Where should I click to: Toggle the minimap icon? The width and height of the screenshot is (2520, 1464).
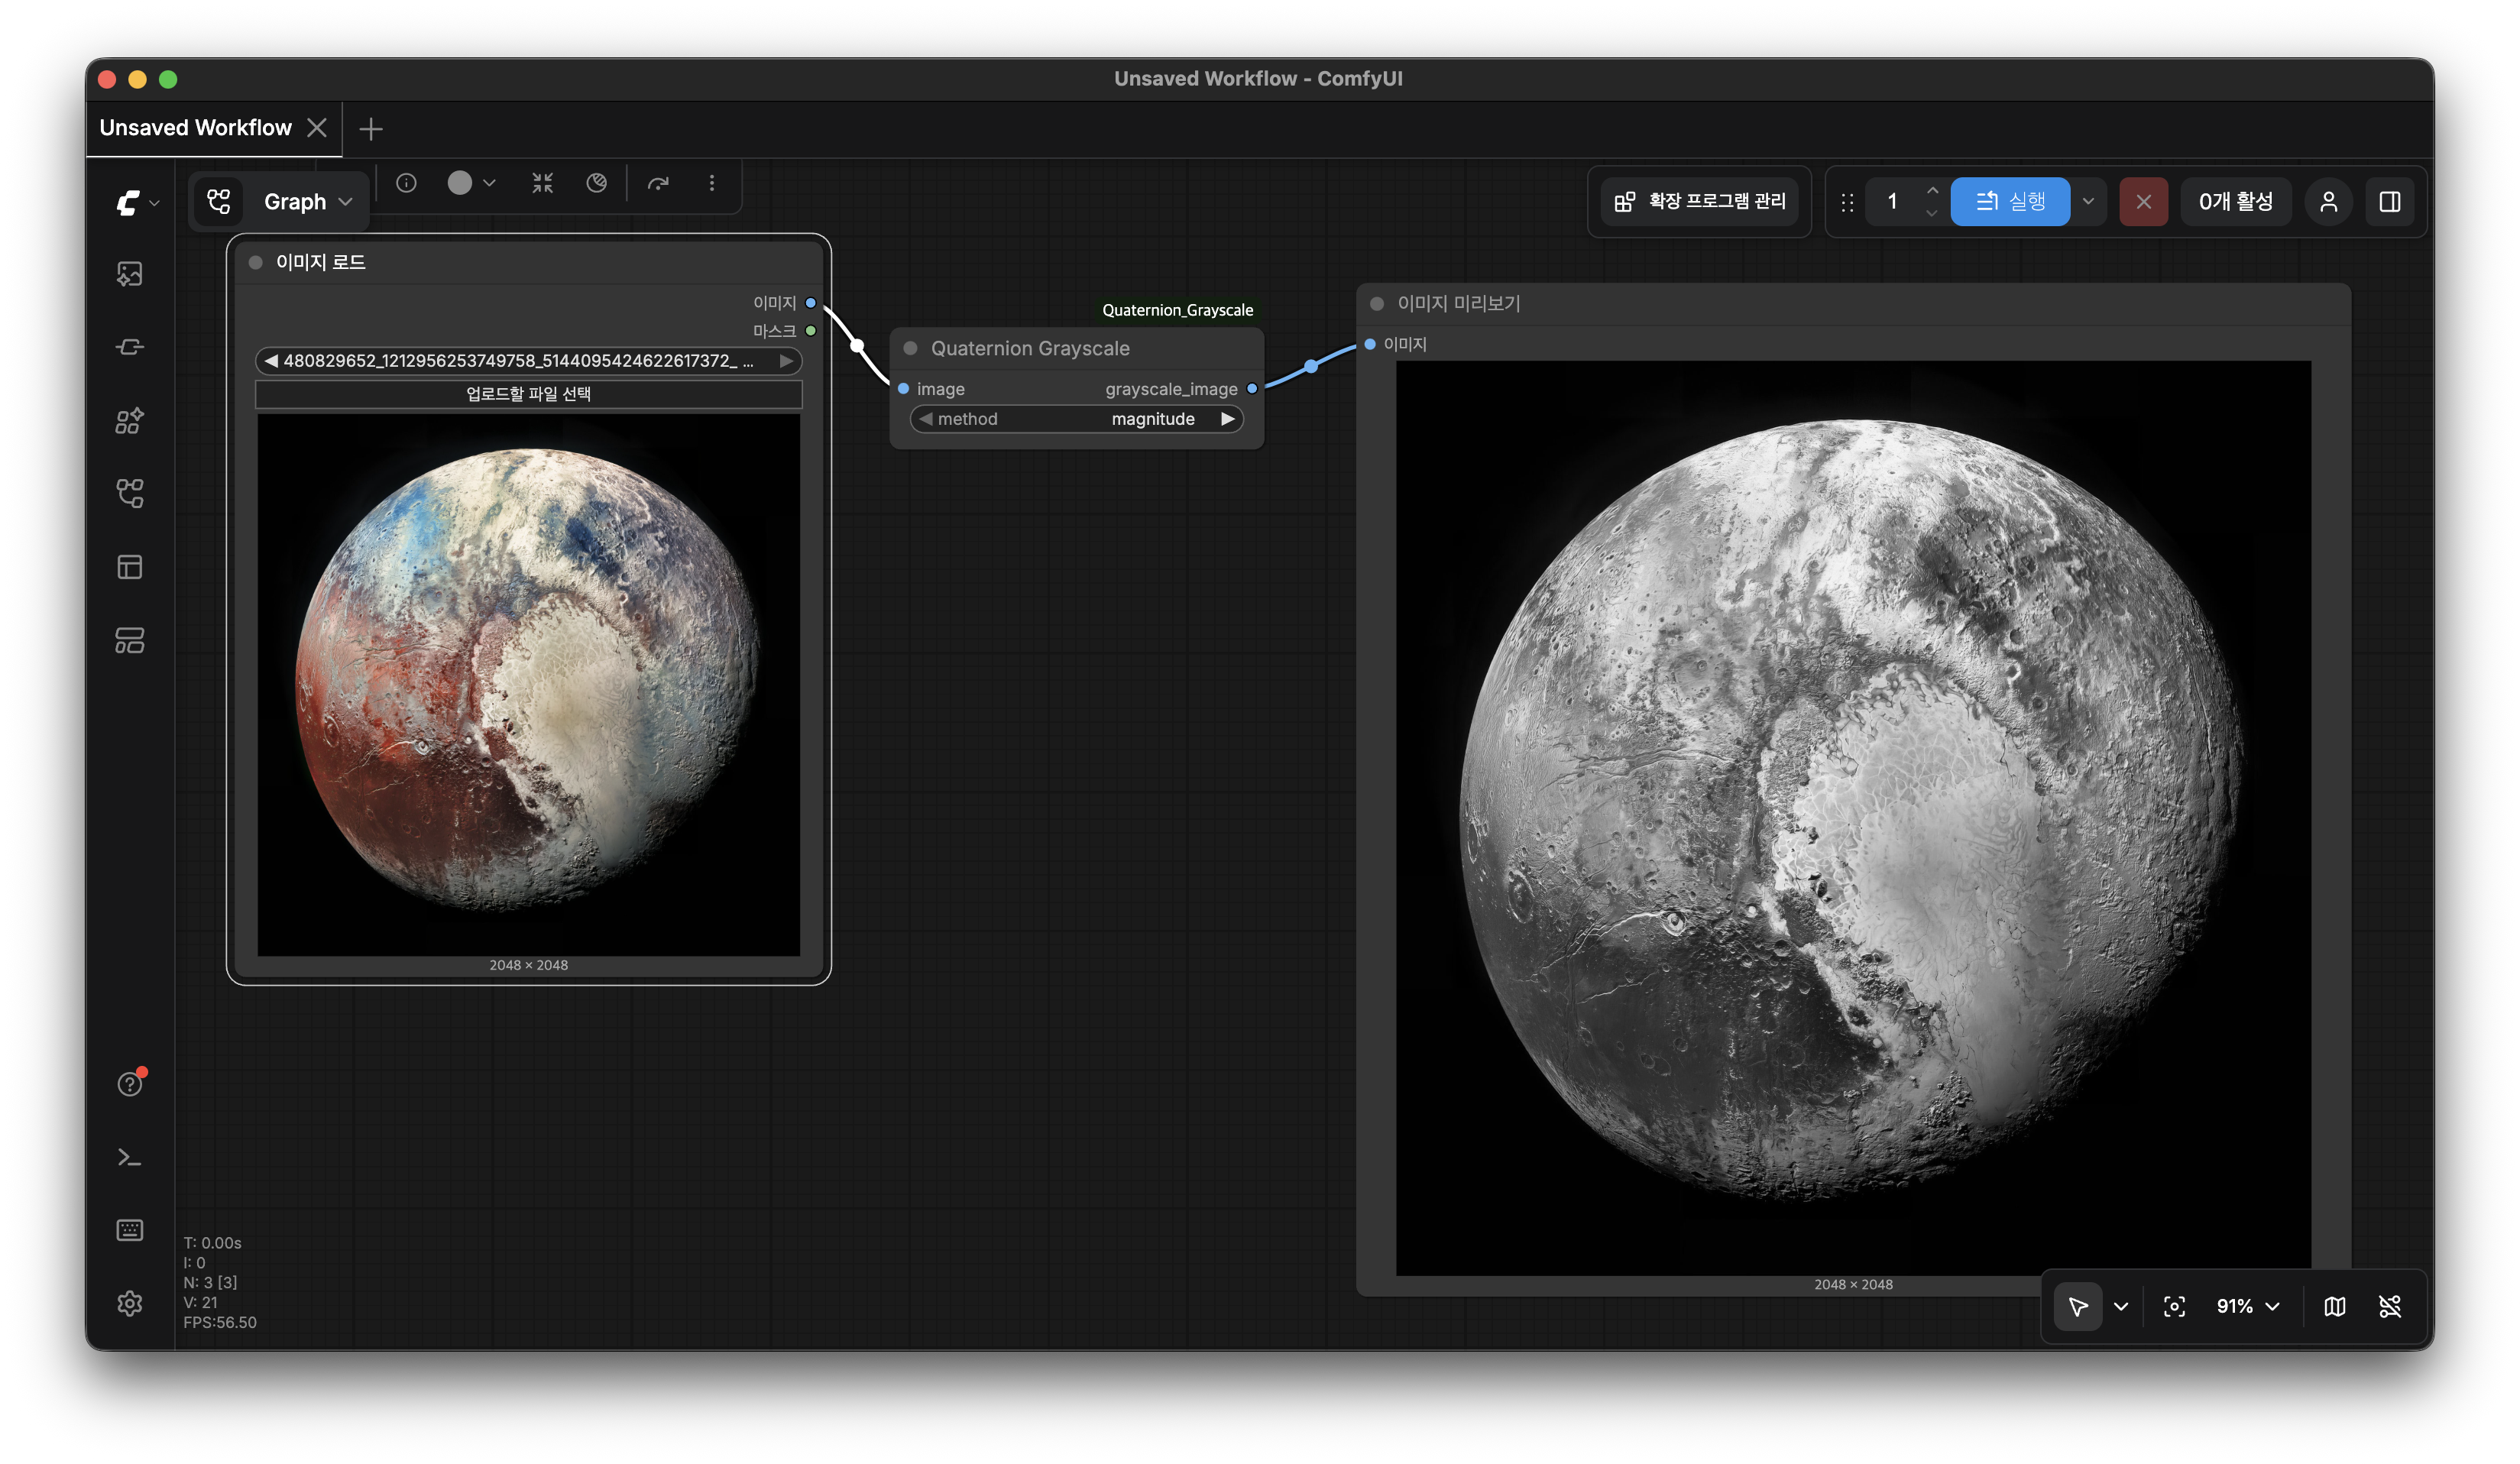pyautogui.click(x=2335, y=1306)
